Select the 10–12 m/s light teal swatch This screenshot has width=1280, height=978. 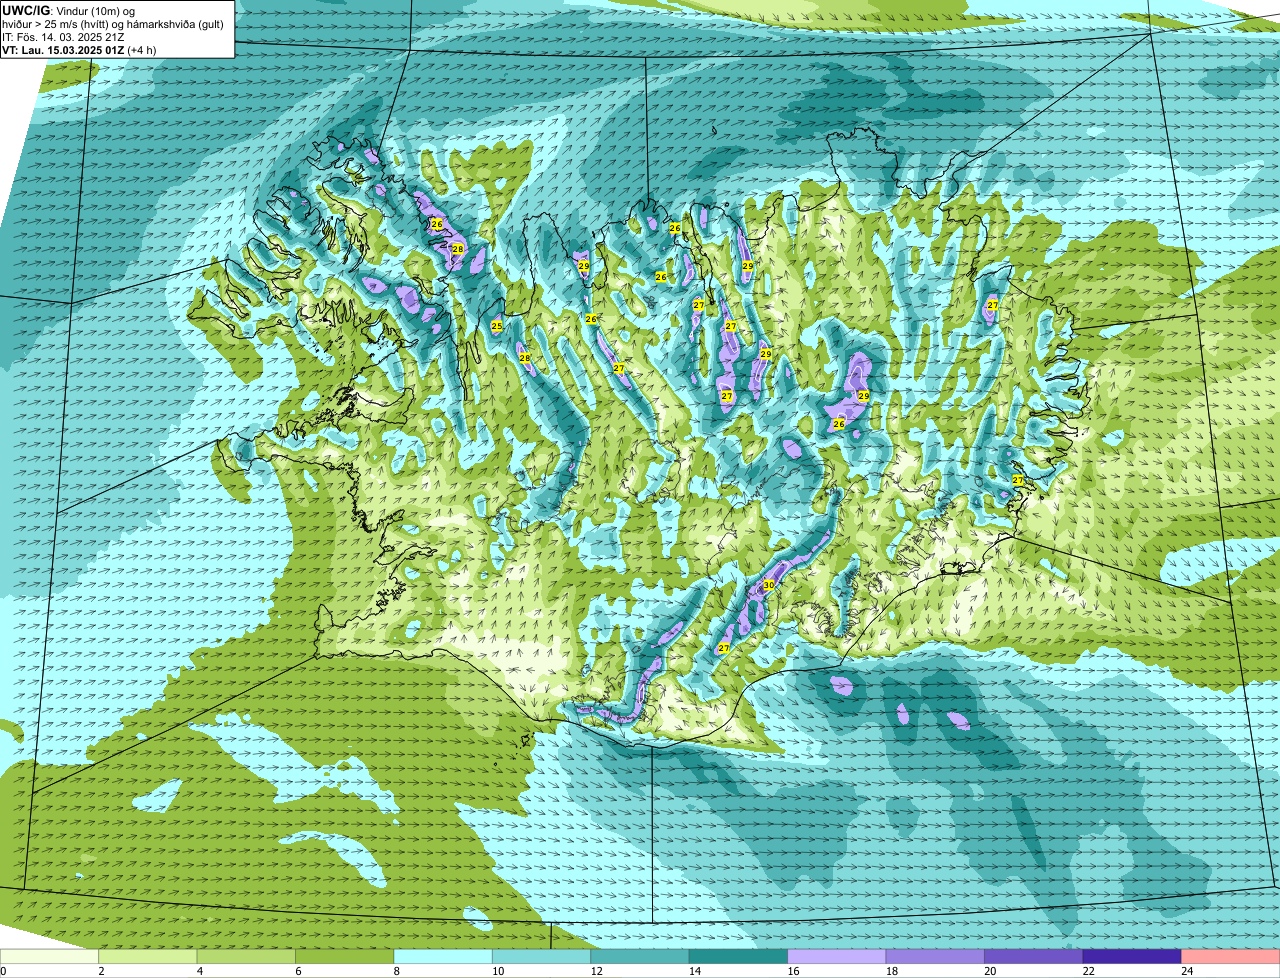coord(543,956)
